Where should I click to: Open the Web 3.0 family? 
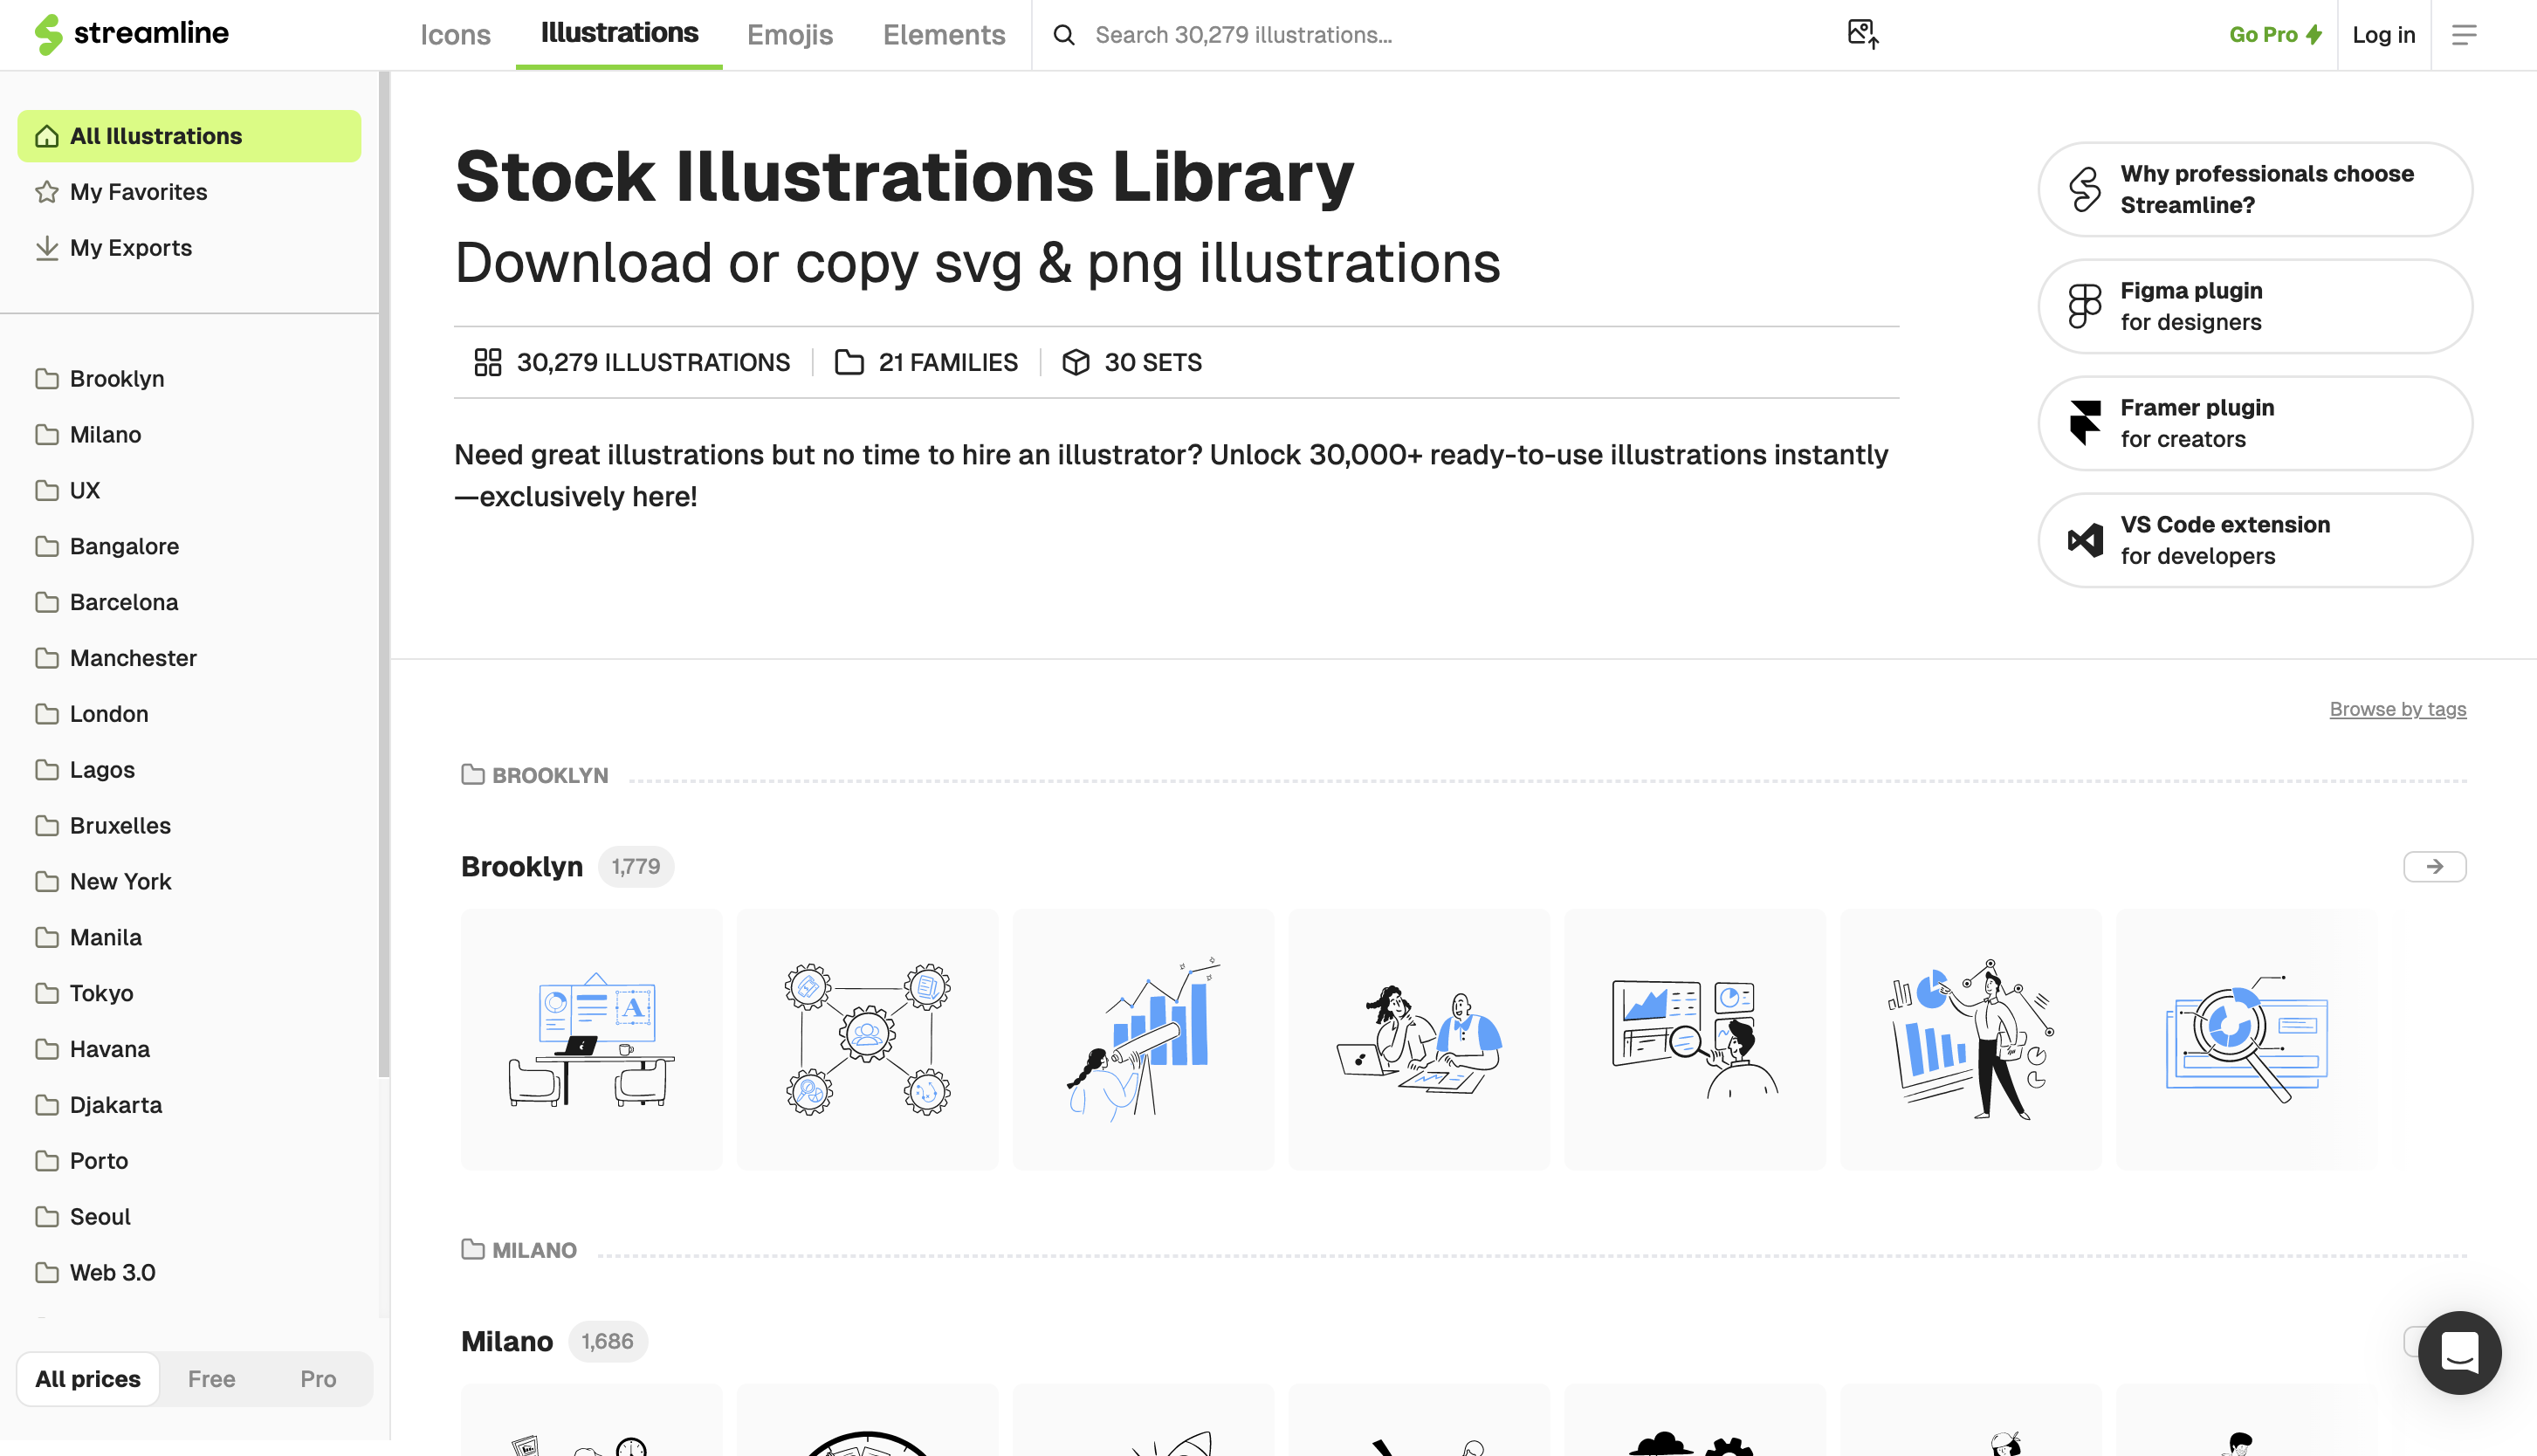click(112, 1272)
